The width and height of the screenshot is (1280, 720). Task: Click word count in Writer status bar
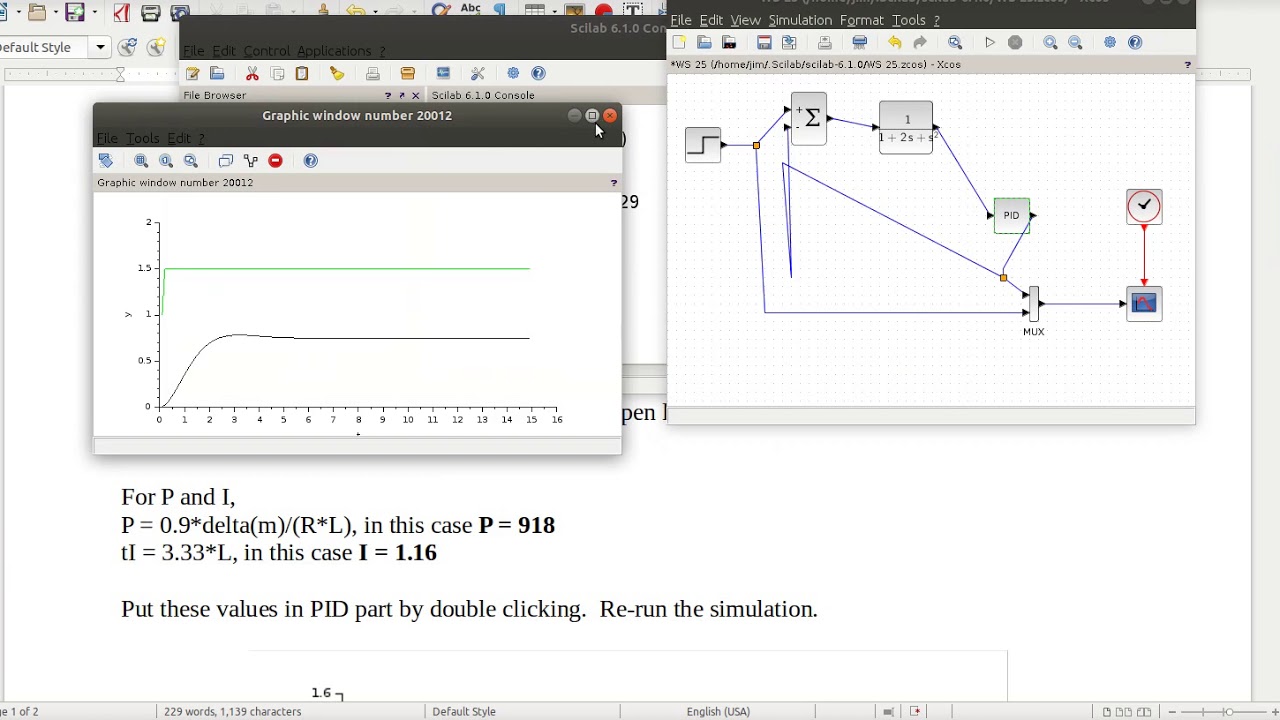233,712
